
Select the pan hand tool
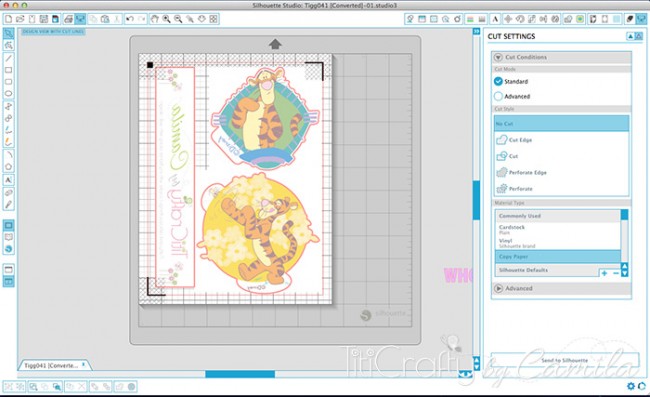(x=155, y=19)
